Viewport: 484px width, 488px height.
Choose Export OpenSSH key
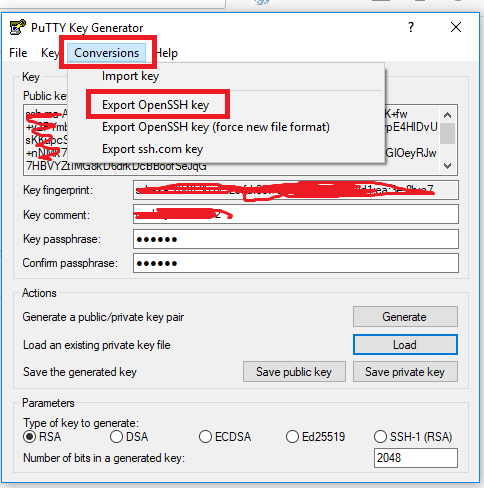155,105
